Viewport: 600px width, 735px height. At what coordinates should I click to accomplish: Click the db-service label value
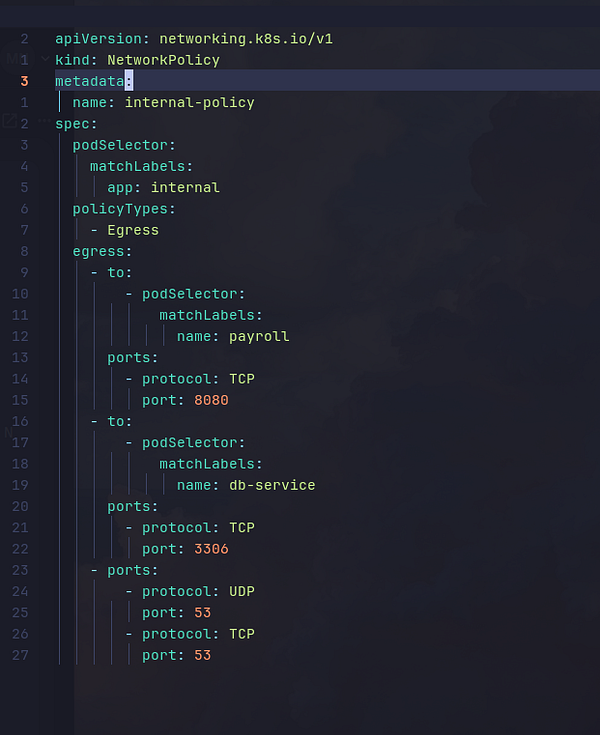272,485
